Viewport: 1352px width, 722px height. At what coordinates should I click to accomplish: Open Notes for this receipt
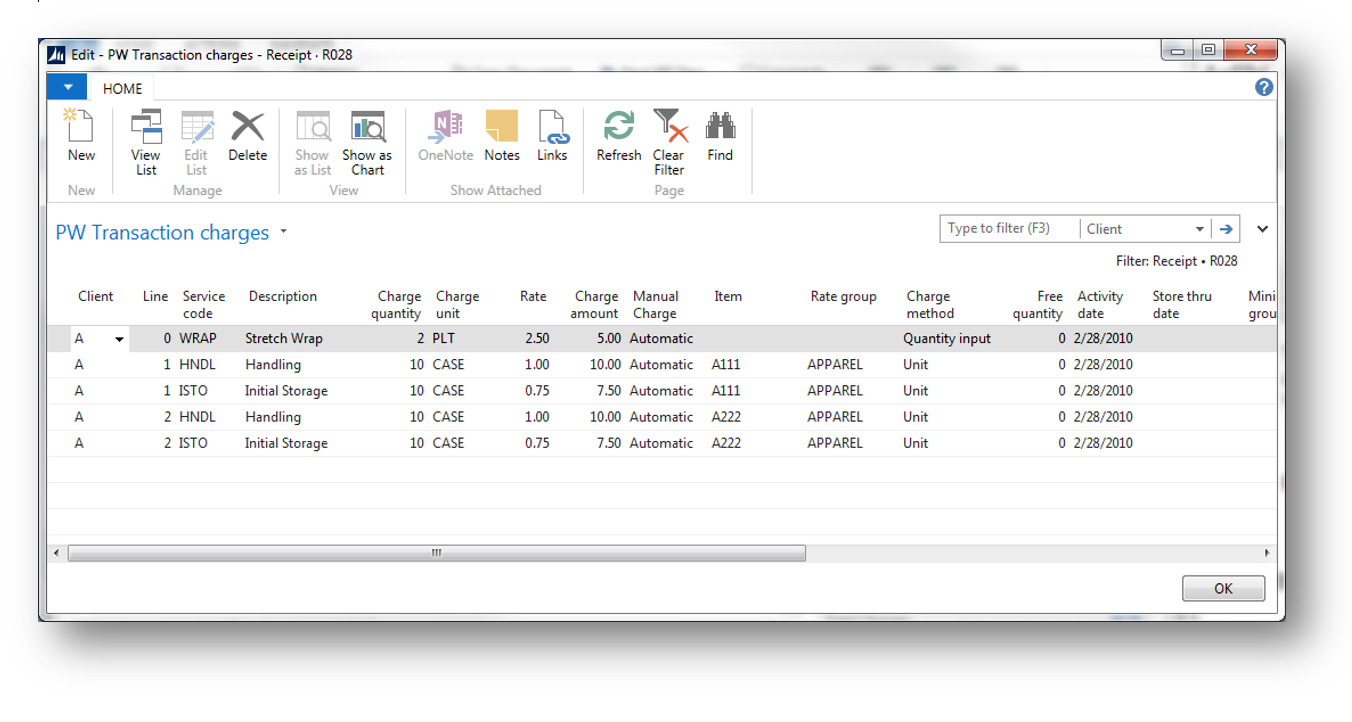pyautogui.click(x=501, y=135)
